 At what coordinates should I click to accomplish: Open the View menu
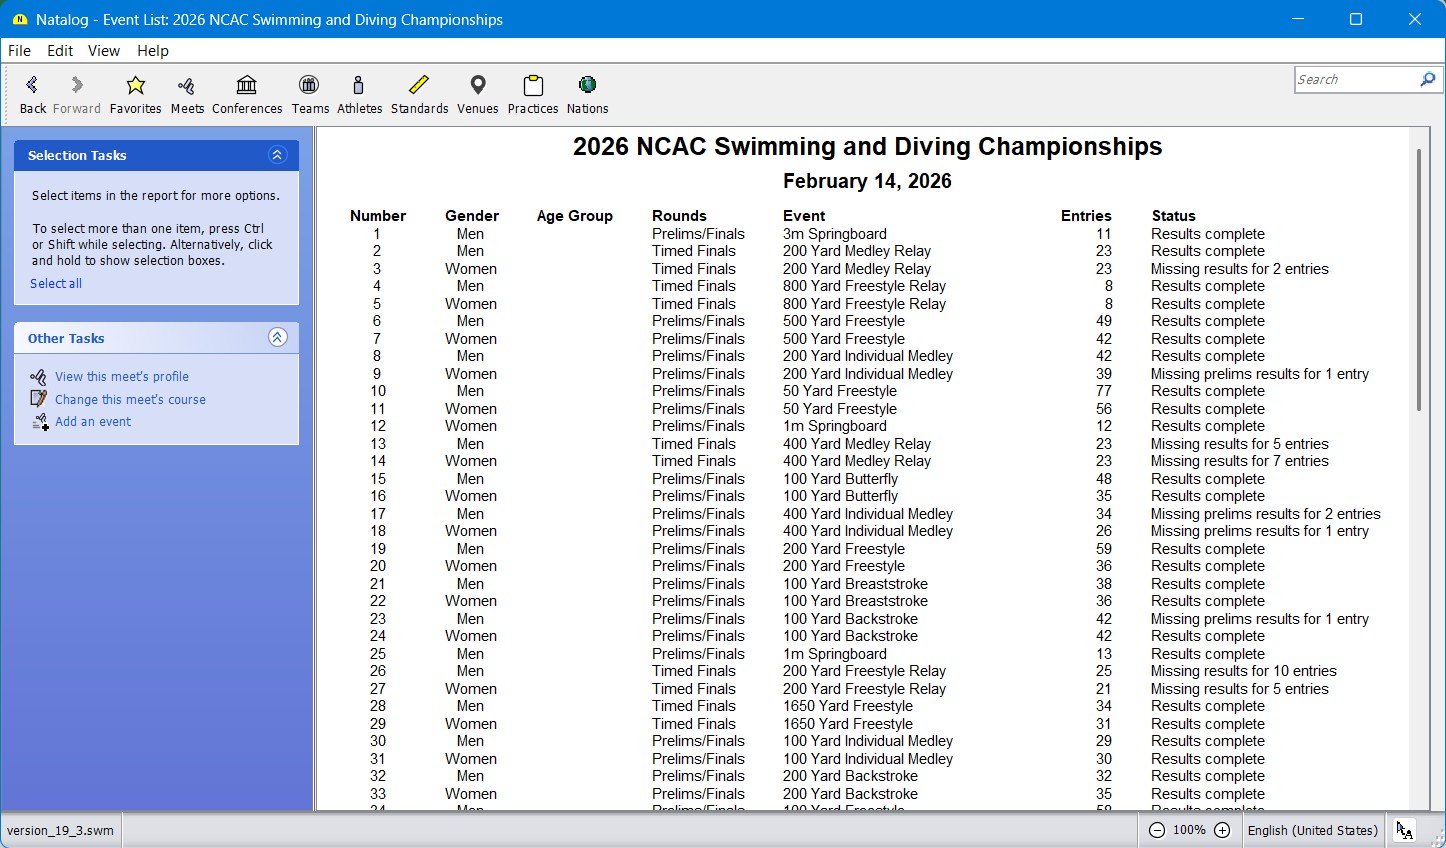(x=103, y=51)
